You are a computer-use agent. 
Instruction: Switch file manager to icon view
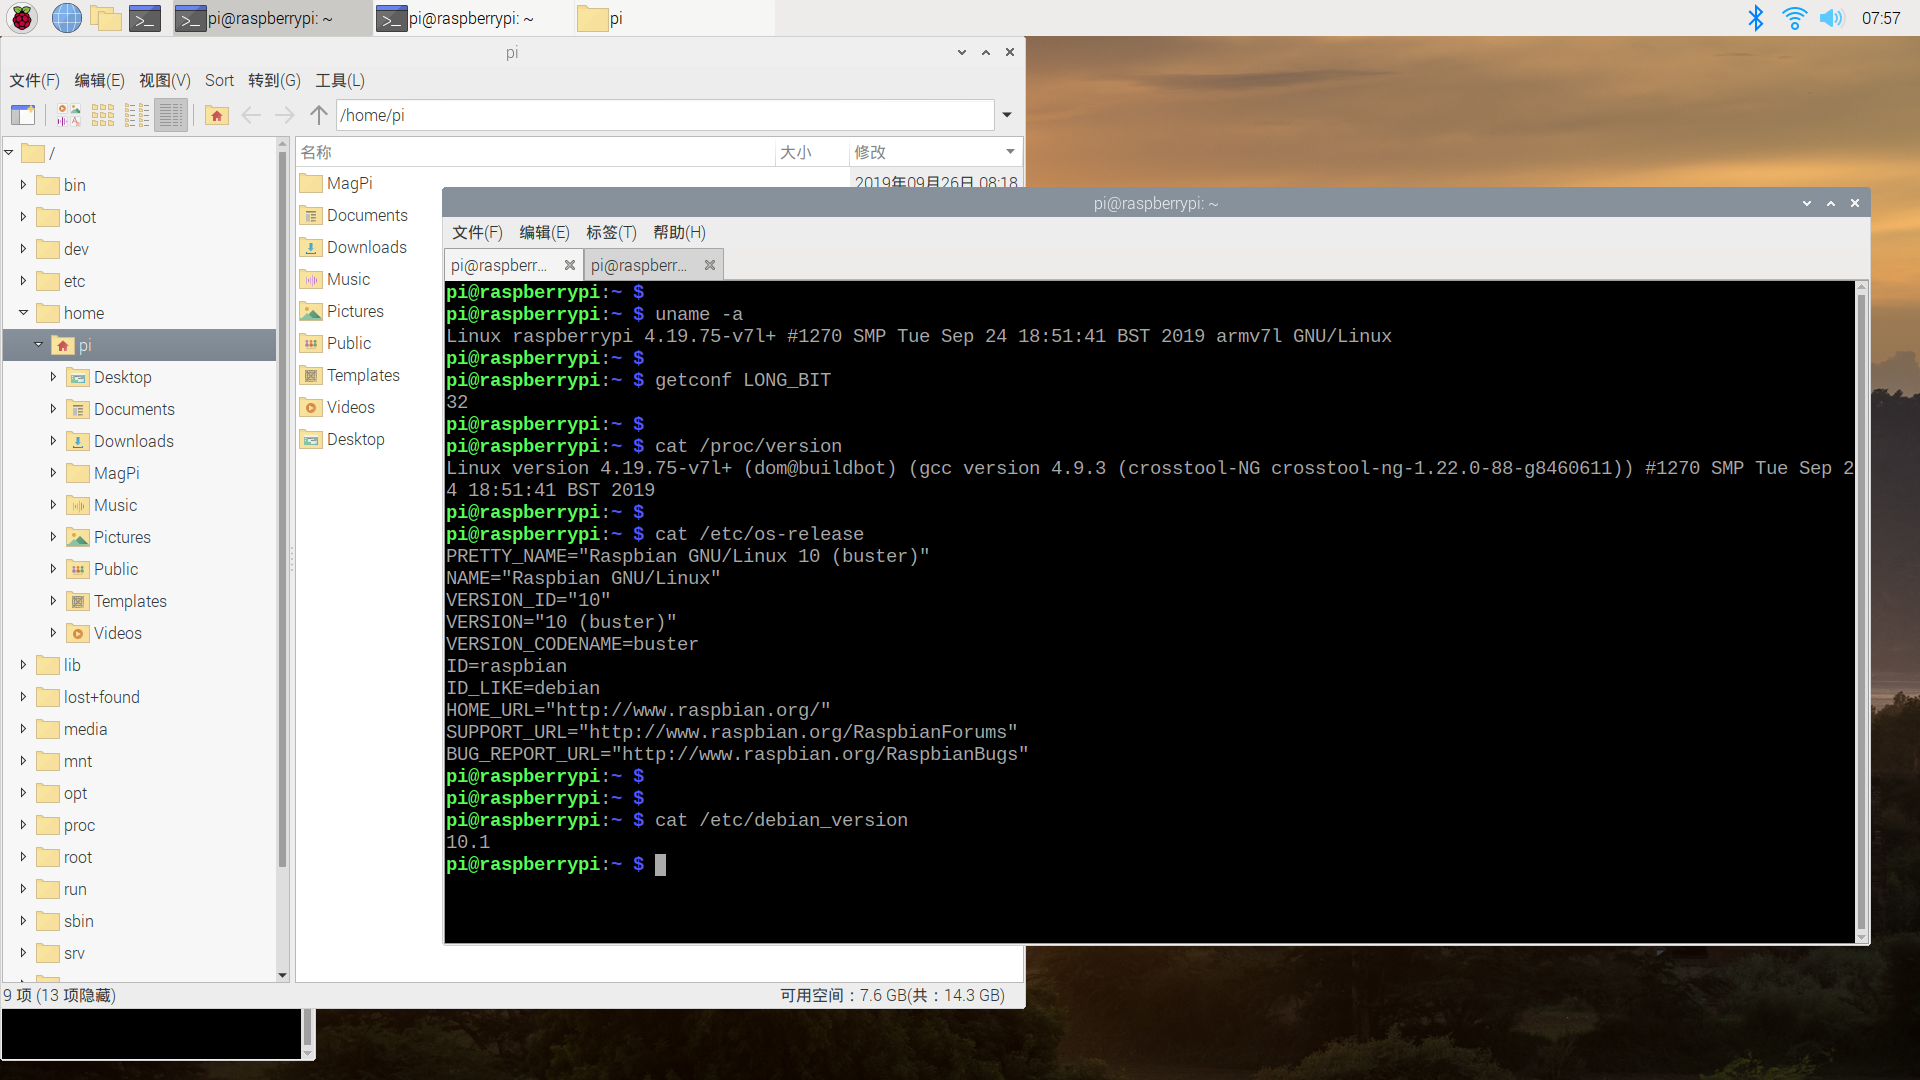(69, 115)
